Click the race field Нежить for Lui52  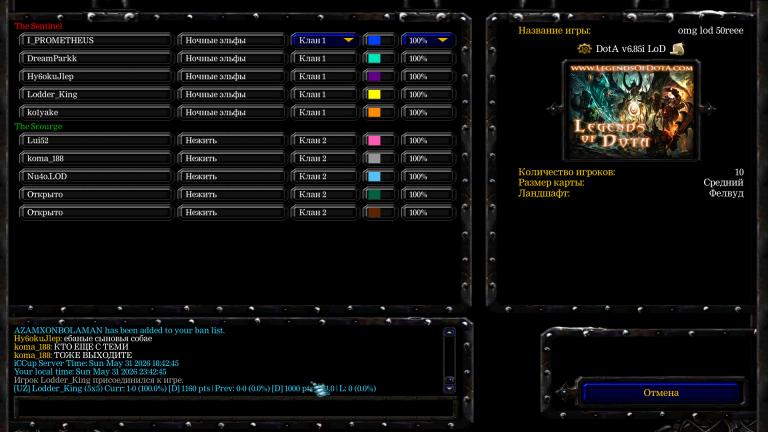[231, 140]
